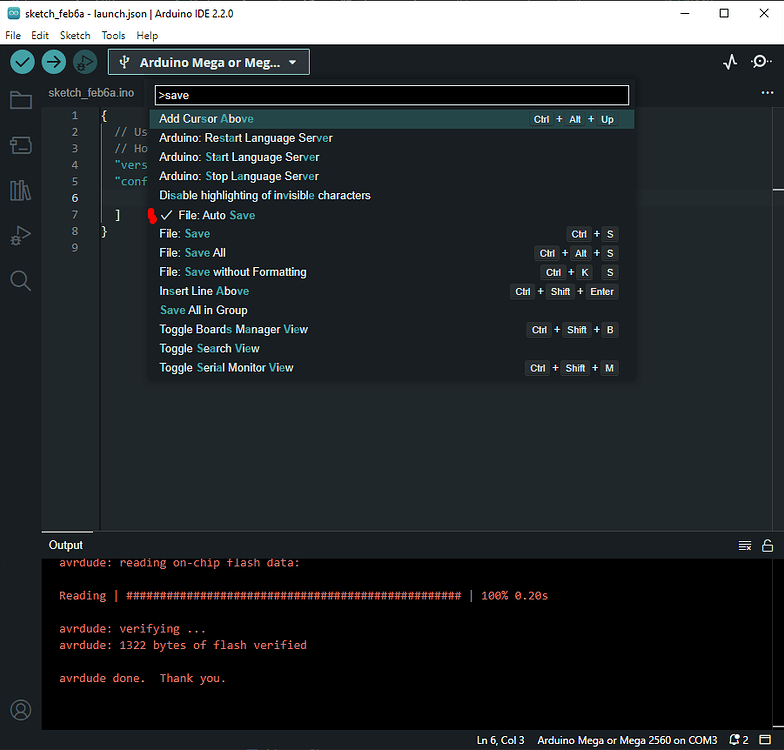Toggle the Output scroll lock icon
This screenshot has width=784, height=750.
click(x=768, y=546)
